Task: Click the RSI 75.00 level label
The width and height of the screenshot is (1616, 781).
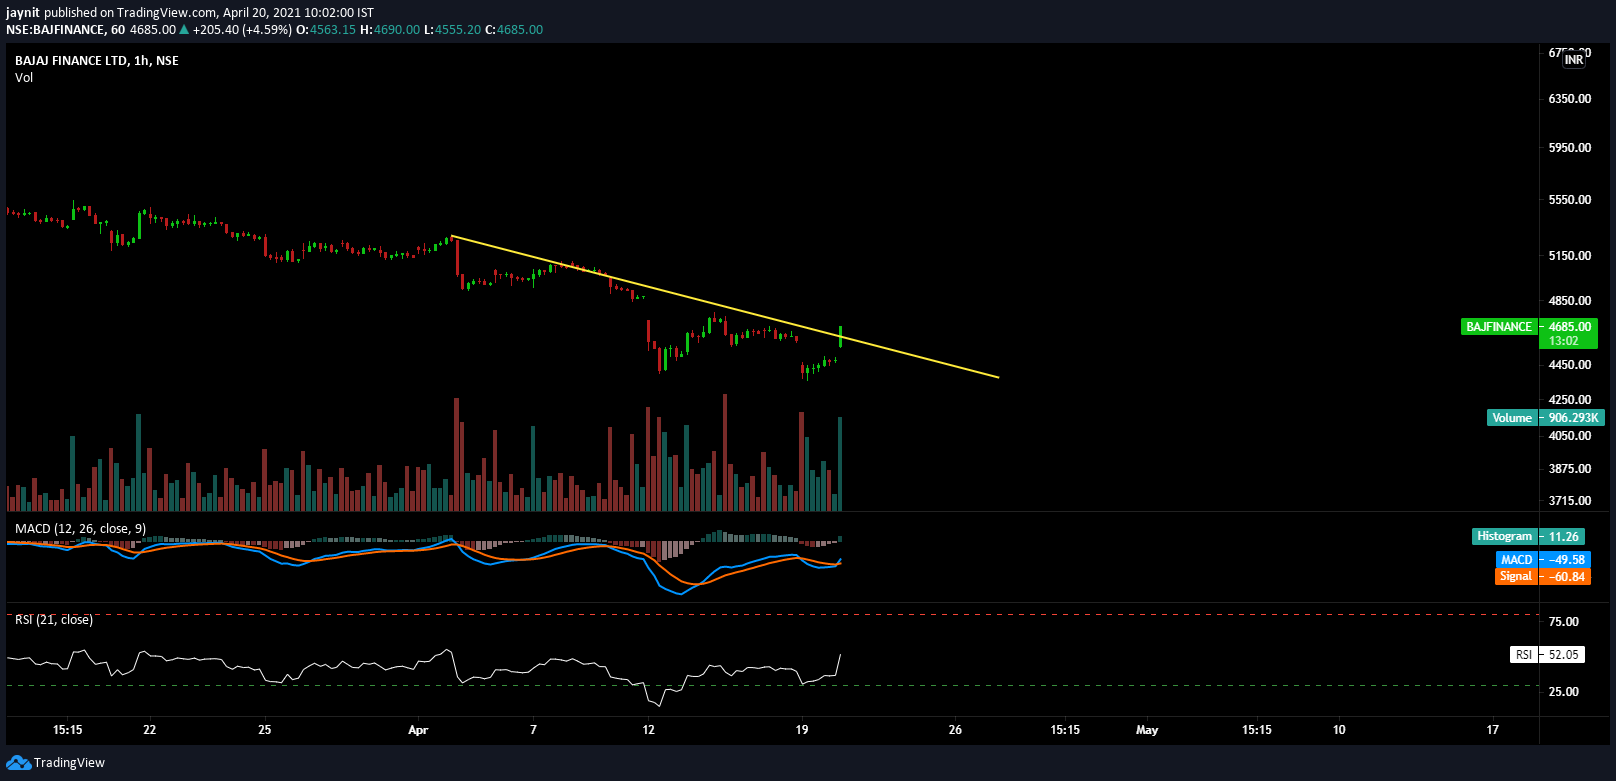Action: (x=1564, y=622)
